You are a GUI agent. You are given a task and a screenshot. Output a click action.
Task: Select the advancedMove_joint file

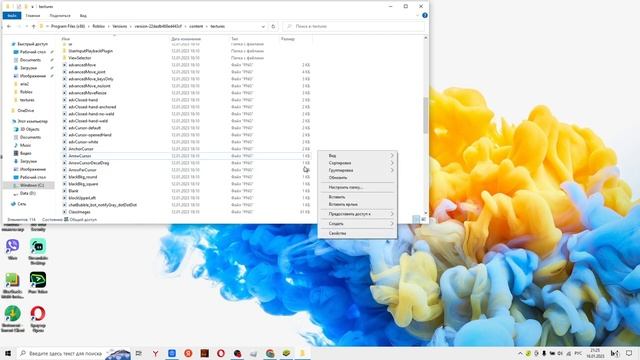click(87, 72)
